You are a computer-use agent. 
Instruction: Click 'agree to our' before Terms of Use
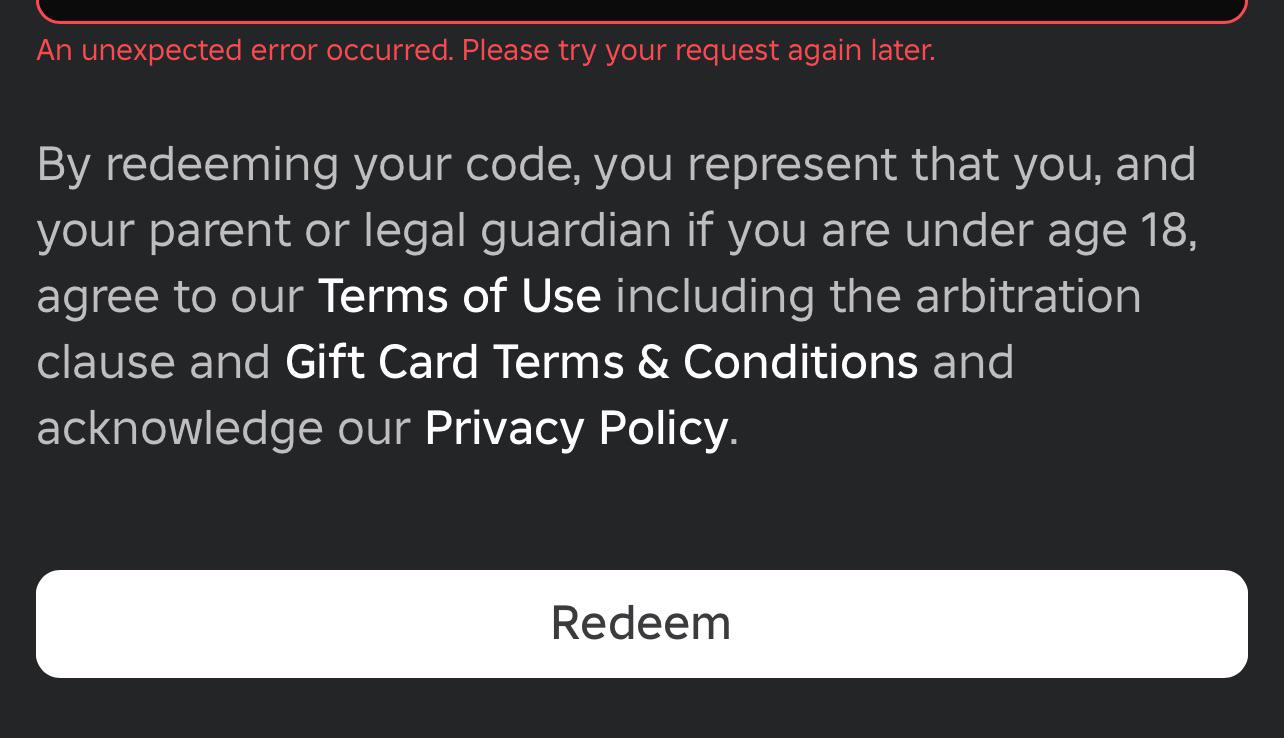(x=170, y=296)
